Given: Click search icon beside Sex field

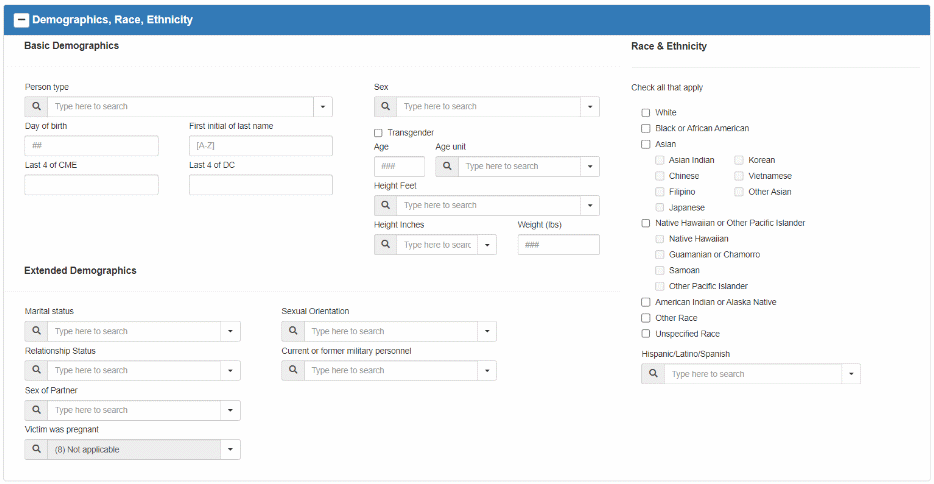Looking at the screenshot, I should pyautogui.click(x=385, y=106).
